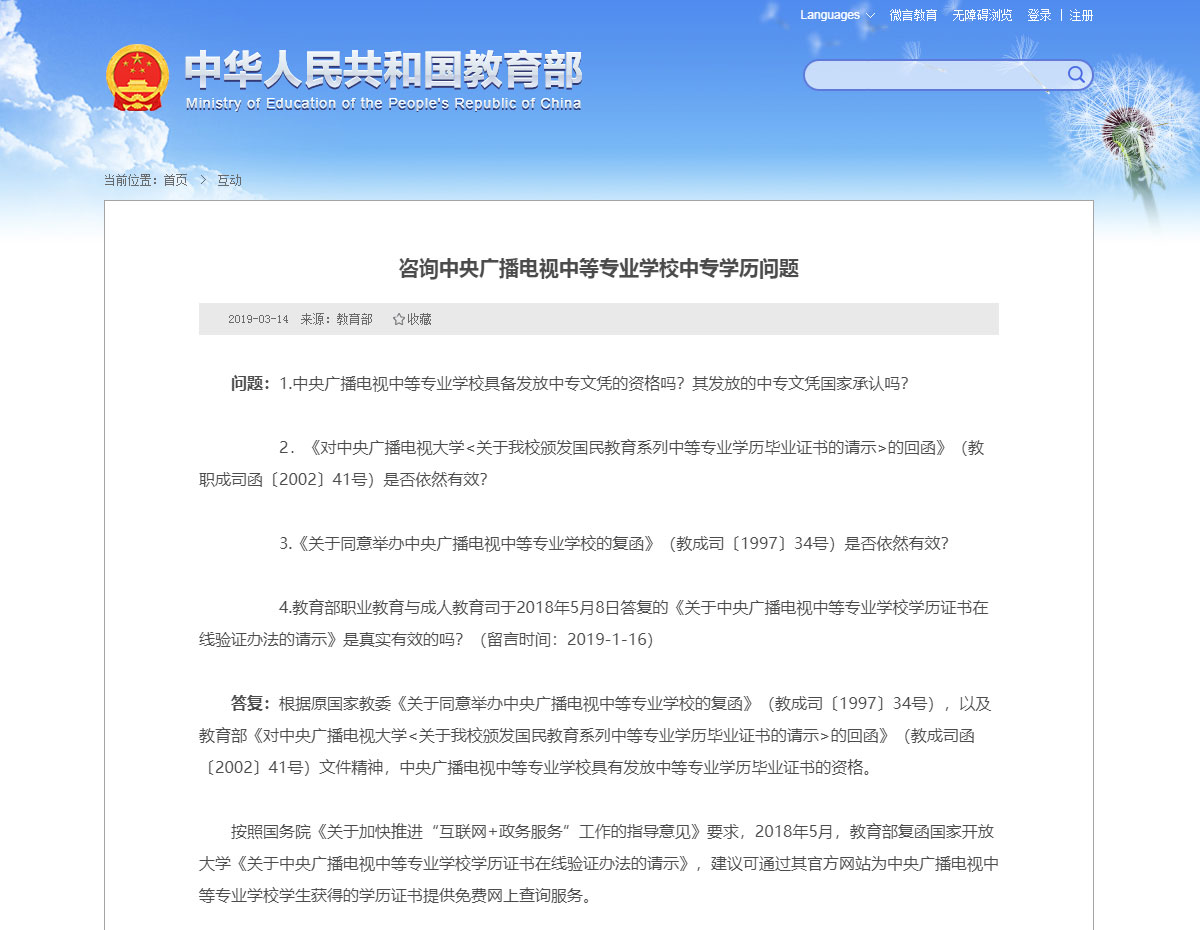
Task: Open 微言教育 from the top bar
Action: pos(912,15)
